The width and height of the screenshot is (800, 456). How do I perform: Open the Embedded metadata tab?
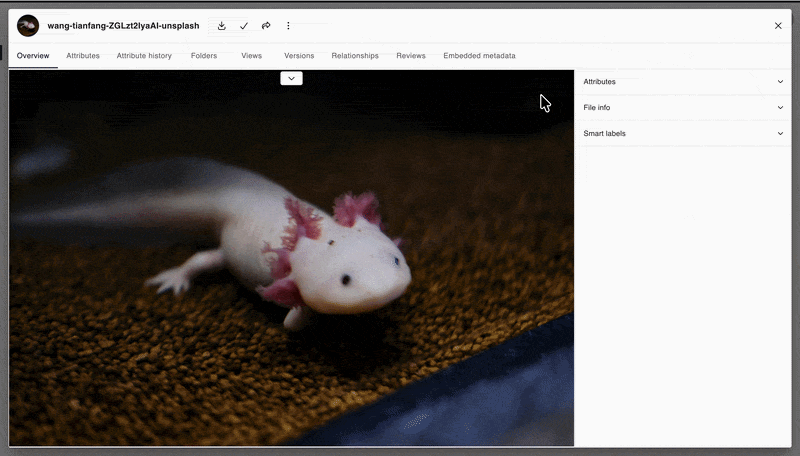point(479,56)
